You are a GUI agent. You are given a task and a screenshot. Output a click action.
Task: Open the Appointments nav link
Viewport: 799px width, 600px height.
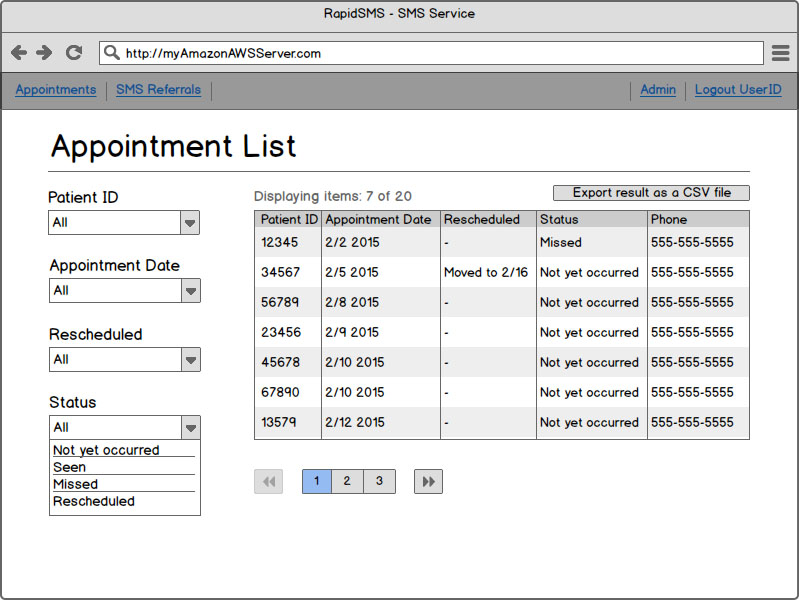pos(56,90)
